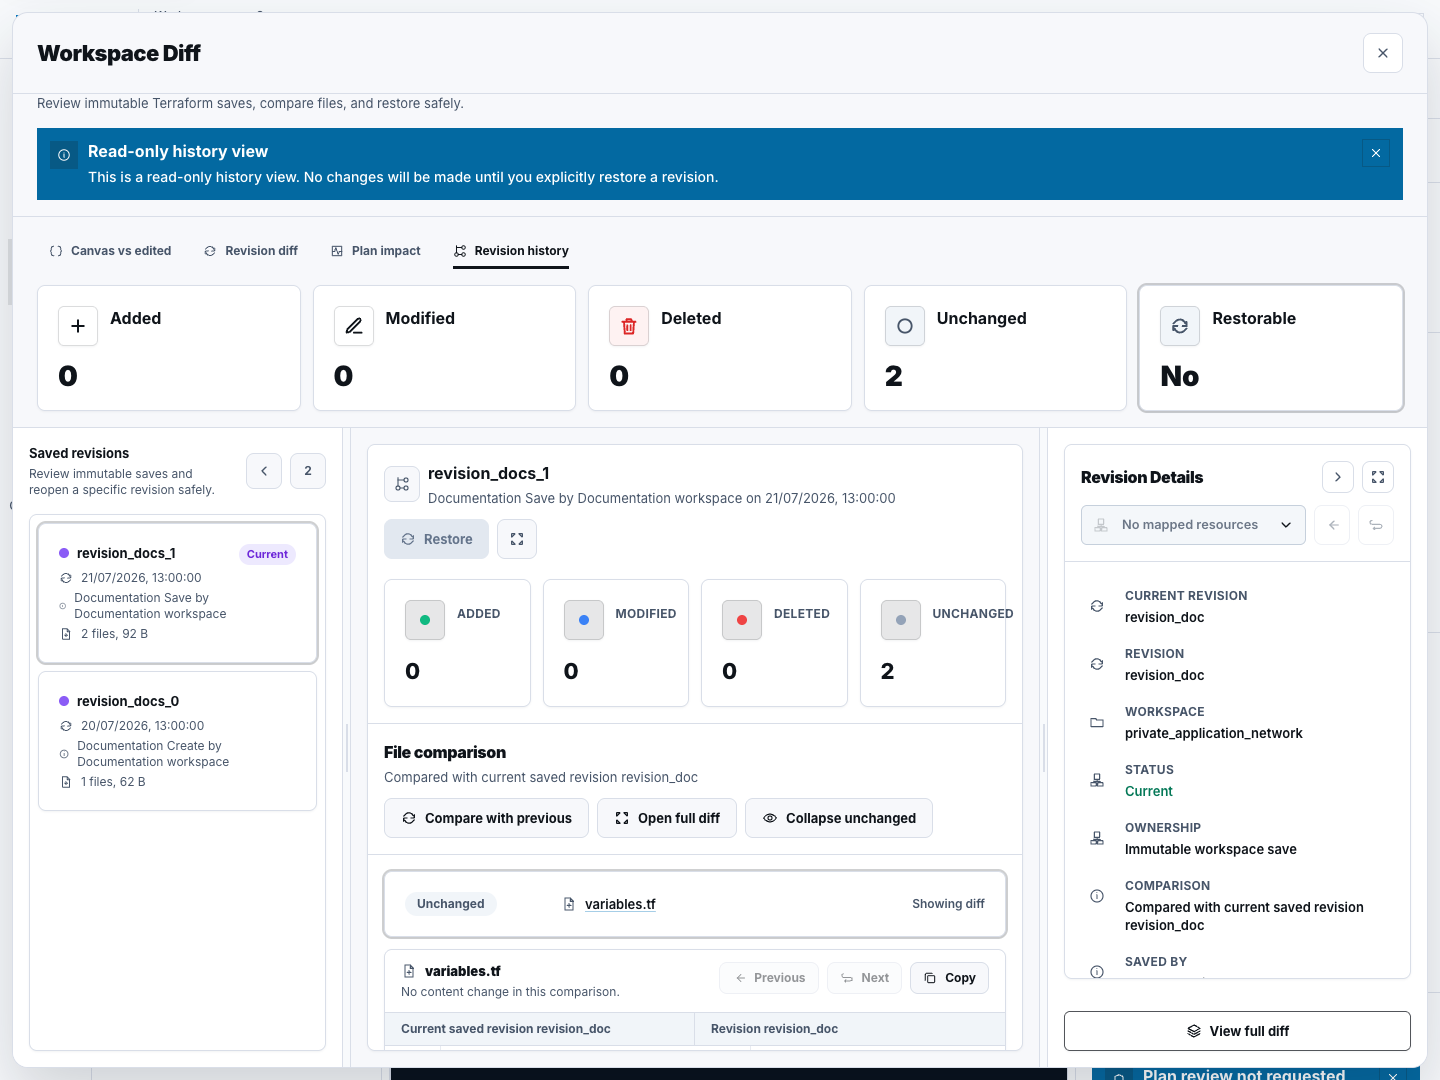Expand revision view with the fullscreen icon beside Restore

[x=517, y=539]
